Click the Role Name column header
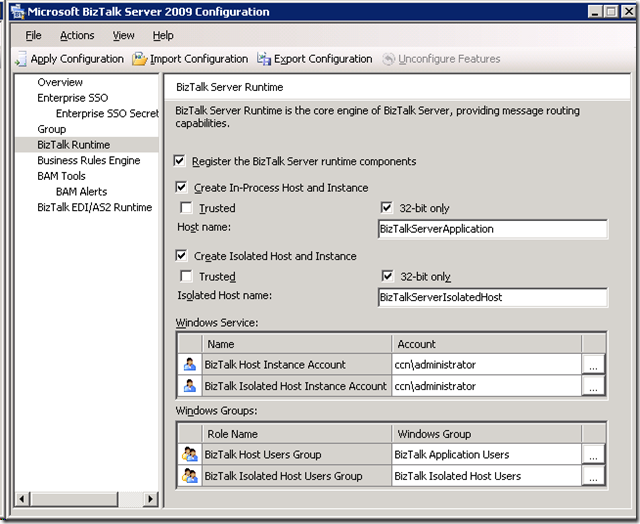 [297, 434]
